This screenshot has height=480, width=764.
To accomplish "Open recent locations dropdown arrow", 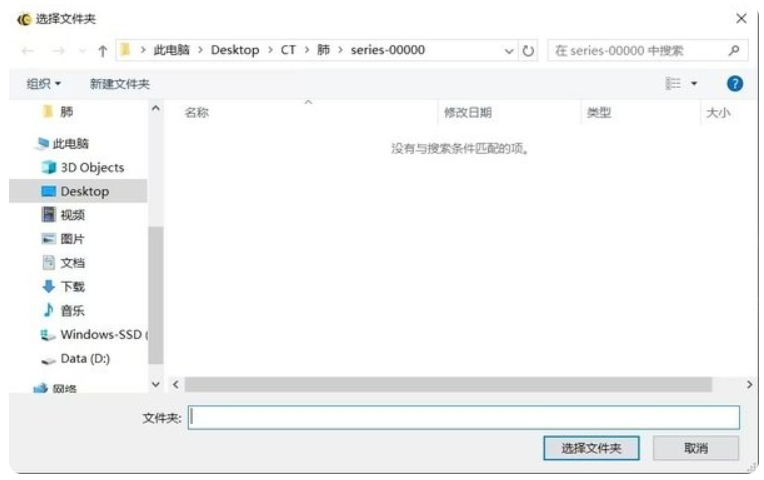I will 82,51.
